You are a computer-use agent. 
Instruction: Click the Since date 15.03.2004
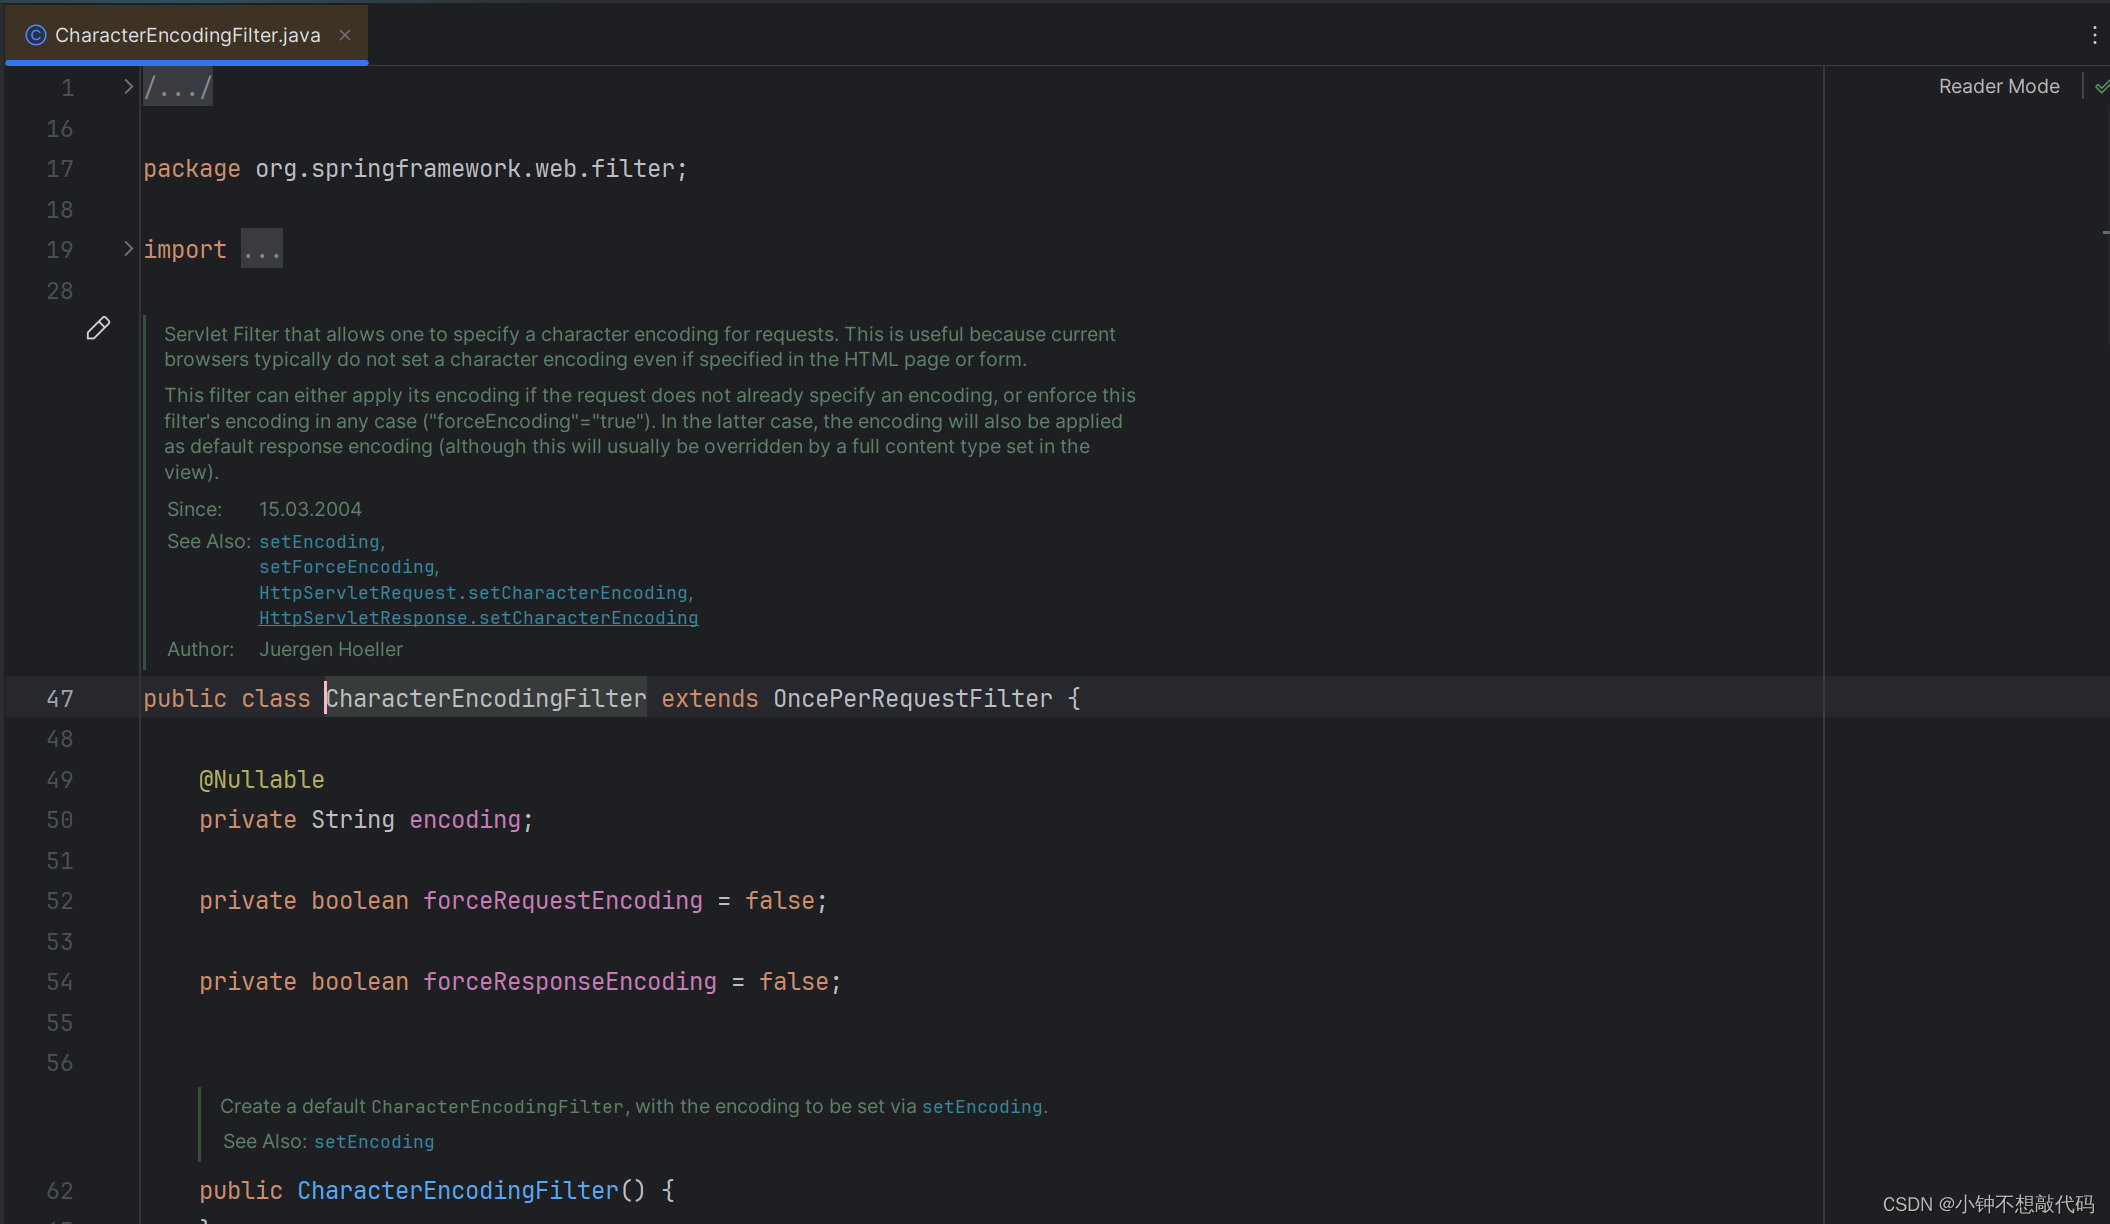(310, 509)
